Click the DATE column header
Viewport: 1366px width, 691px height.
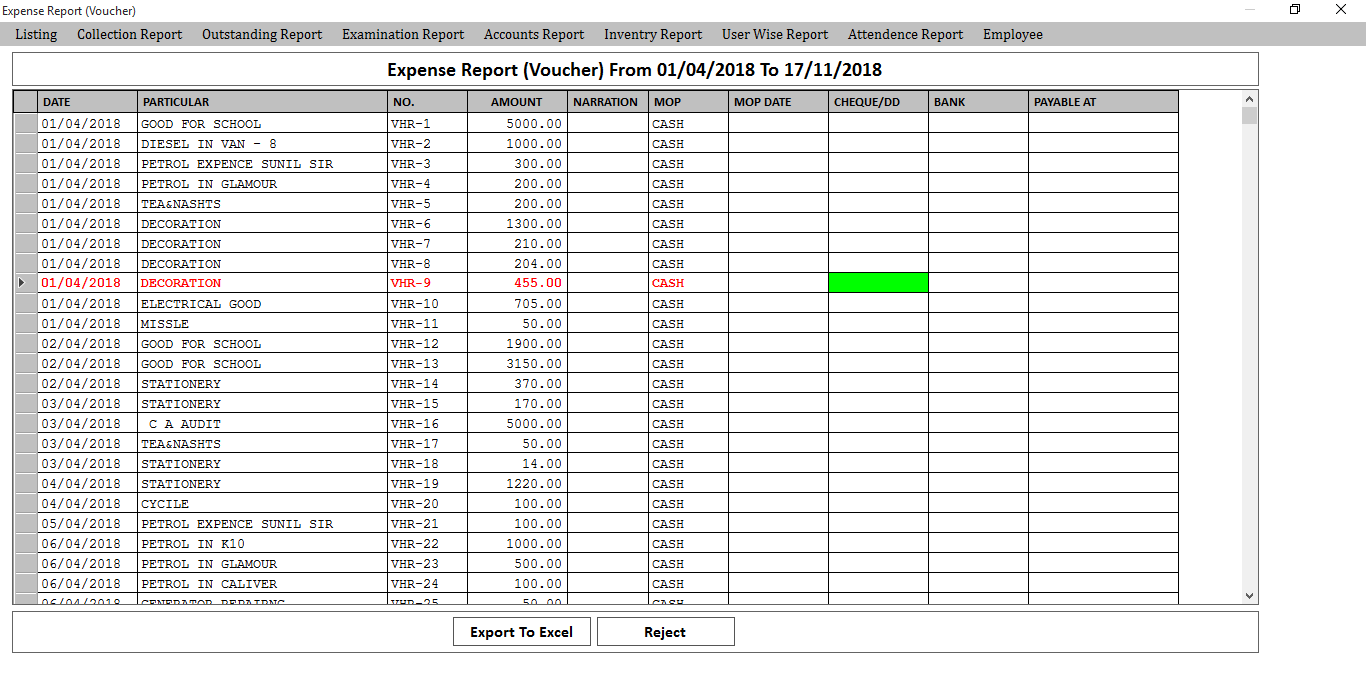(87, 102)
